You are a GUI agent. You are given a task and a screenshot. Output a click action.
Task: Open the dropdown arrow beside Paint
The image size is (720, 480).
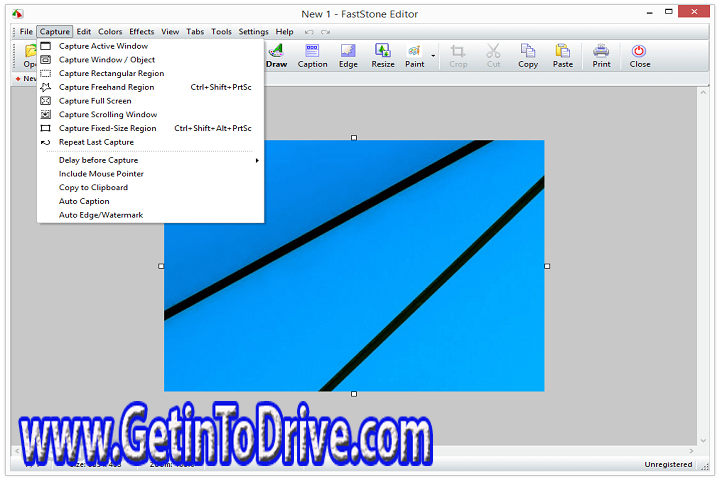[x=433, y=56]
